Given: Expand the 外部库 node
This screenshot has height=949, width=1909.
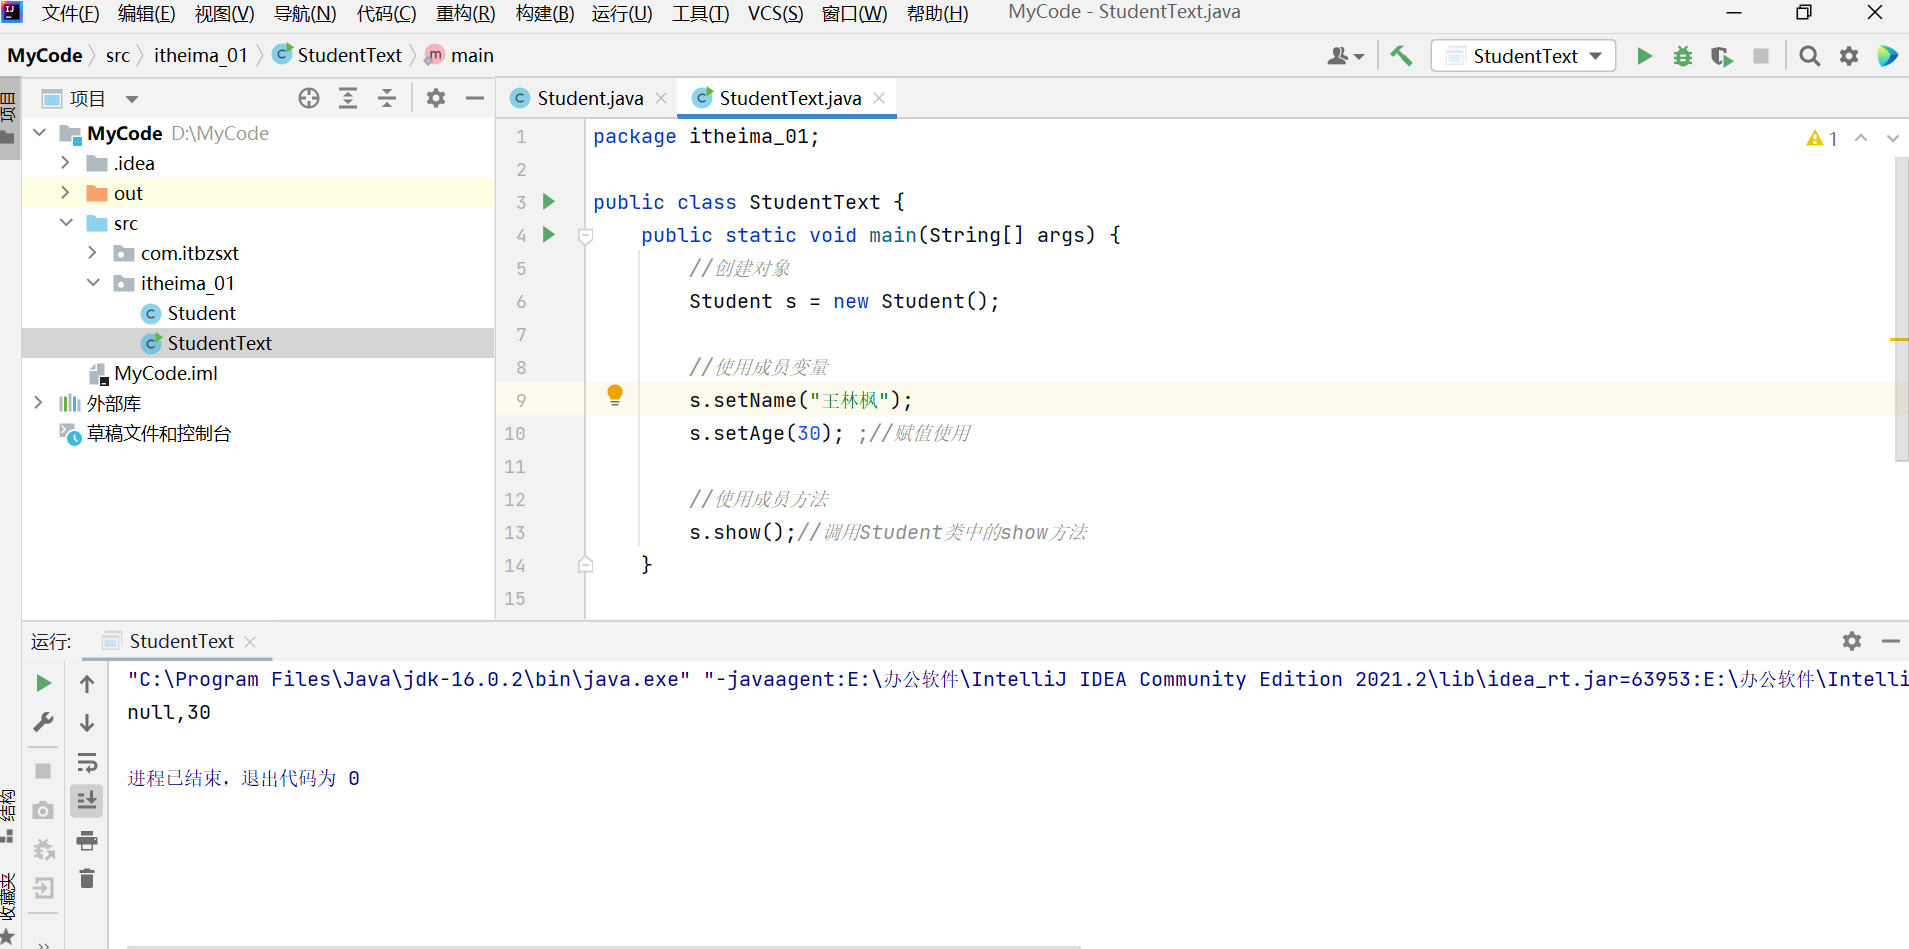Looking at the screenshot, I should [x=39, y=403].
